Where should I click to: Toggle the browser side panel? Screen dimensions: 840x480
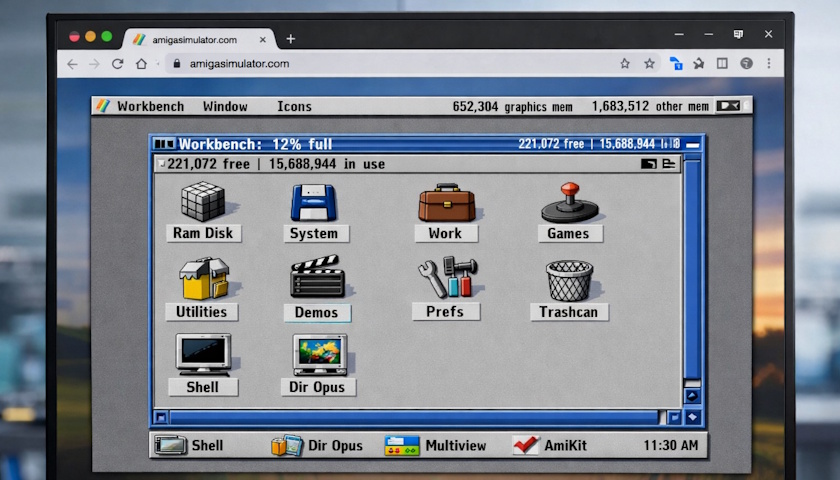[722, 64]
